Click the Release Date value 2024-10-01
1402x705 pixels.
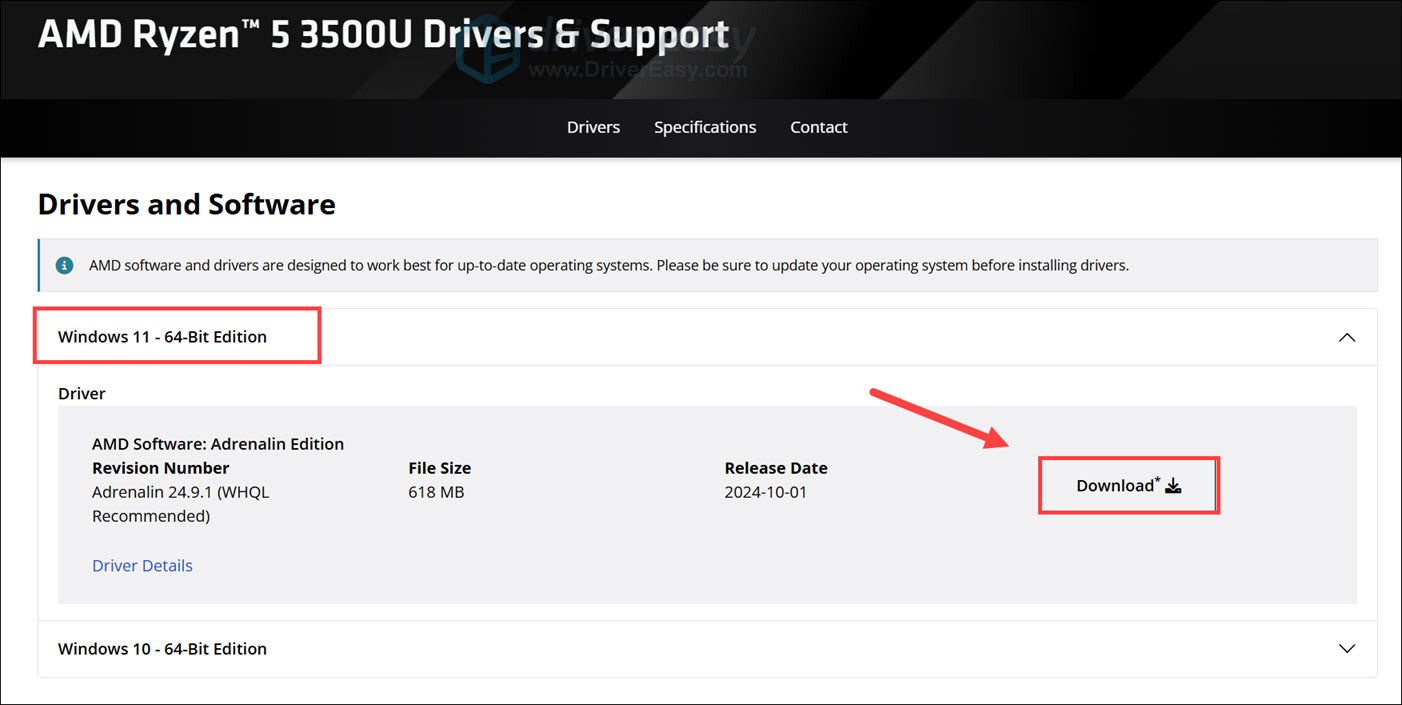click(767, 491)
